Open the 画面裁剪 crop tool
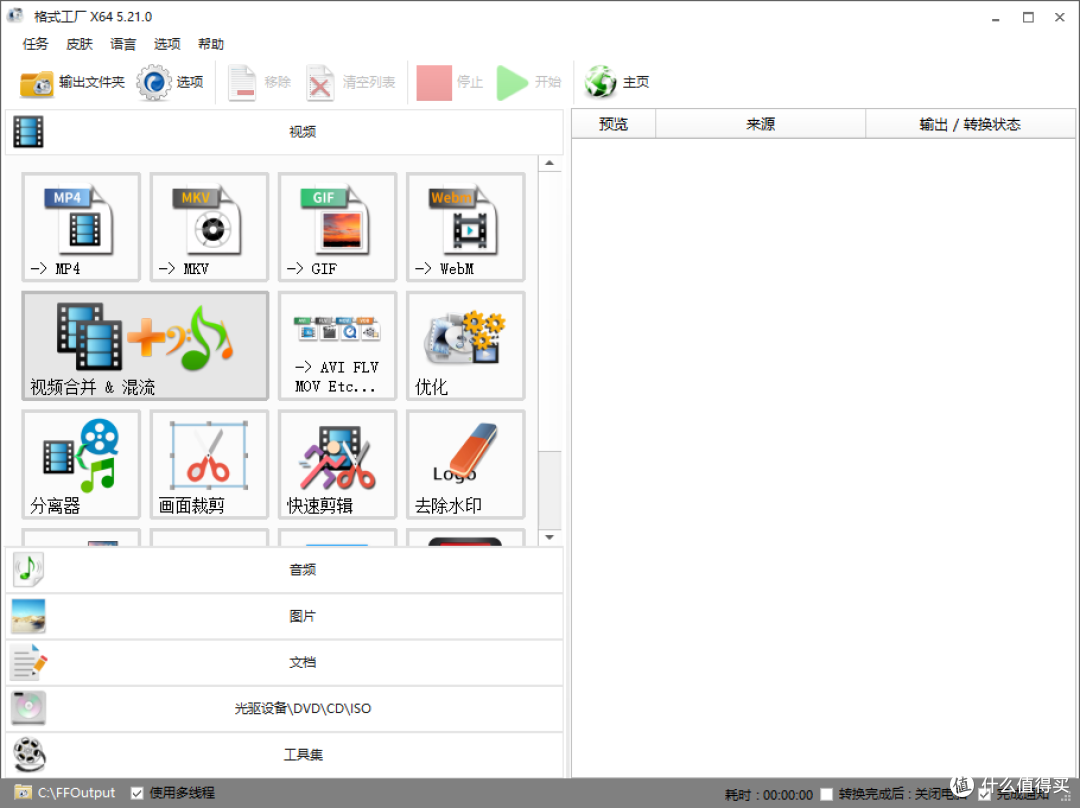1080x808 pixels. (209, 464)
